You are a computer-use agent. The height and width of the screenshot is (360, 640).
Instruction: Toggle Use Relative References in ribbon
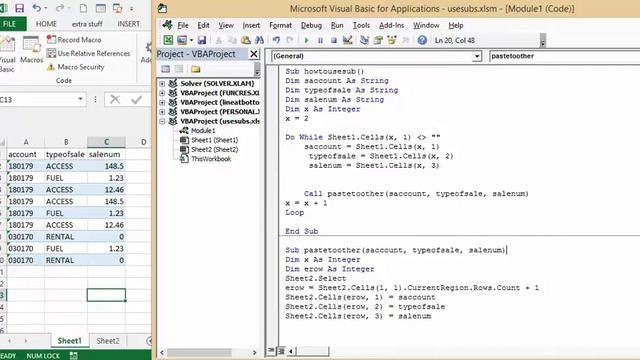[88, 53]
